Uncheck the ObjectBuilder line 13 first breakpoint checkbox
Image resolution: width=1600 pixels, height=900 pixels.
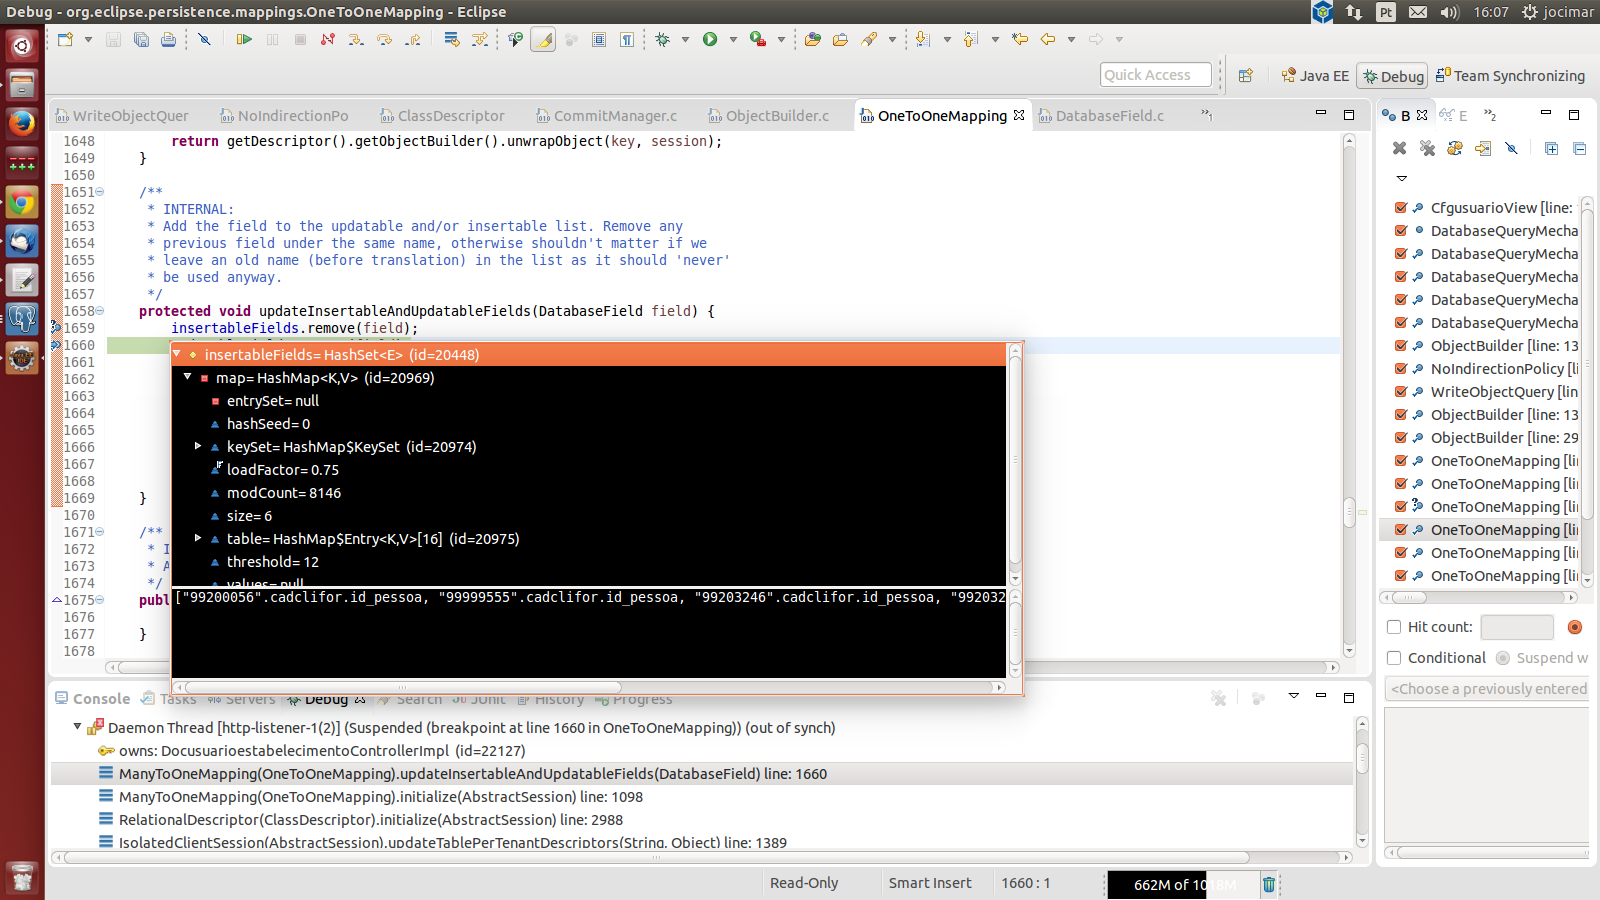coord(1401,346)
